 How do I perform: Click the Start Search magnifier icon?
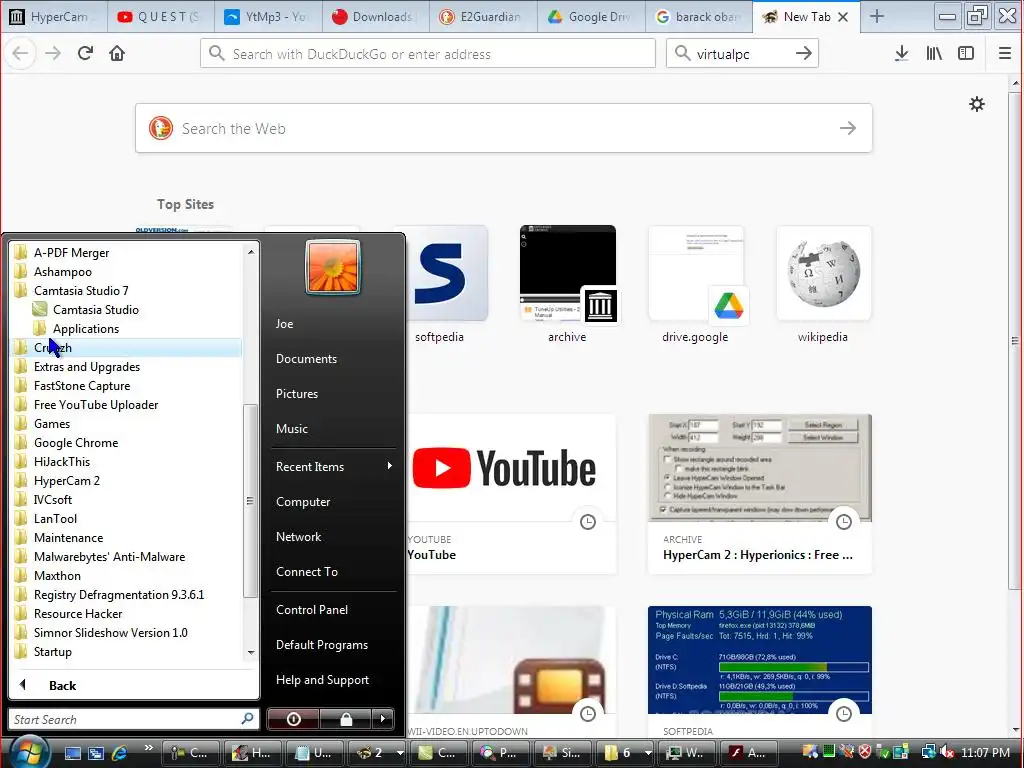pyautogui.click(x=247, y=719)
